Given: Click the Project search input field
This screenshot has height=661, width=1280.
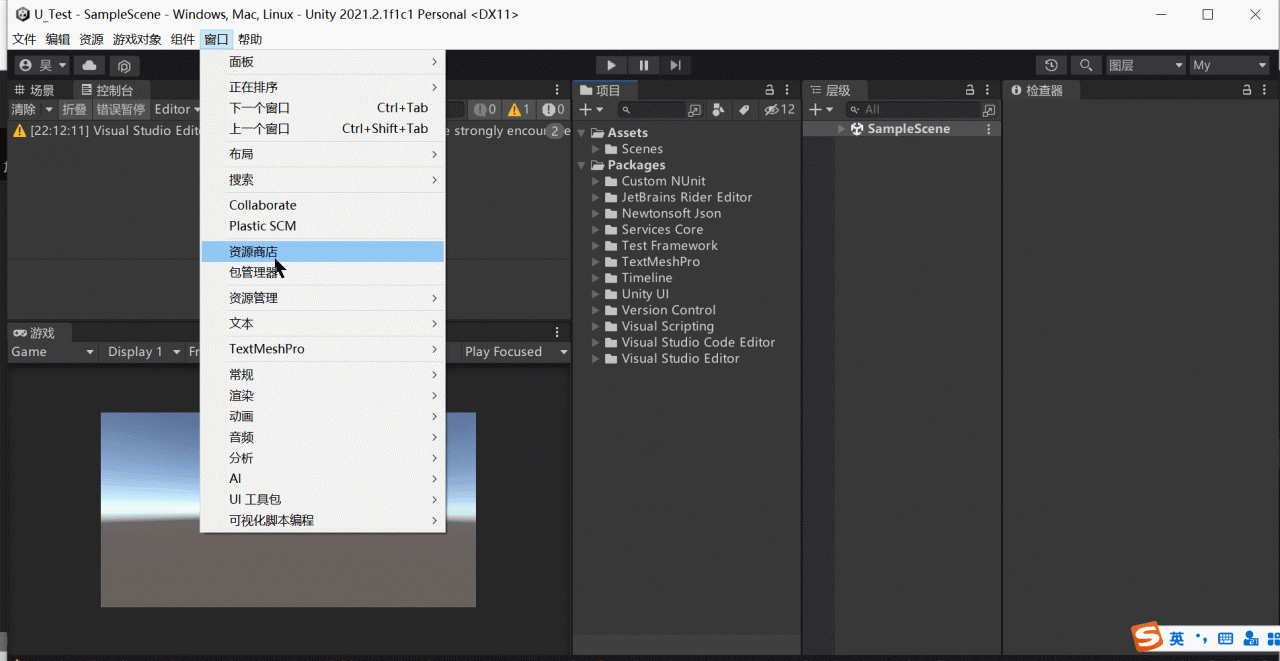Looking at the screenshot, I should coord(650,110).
